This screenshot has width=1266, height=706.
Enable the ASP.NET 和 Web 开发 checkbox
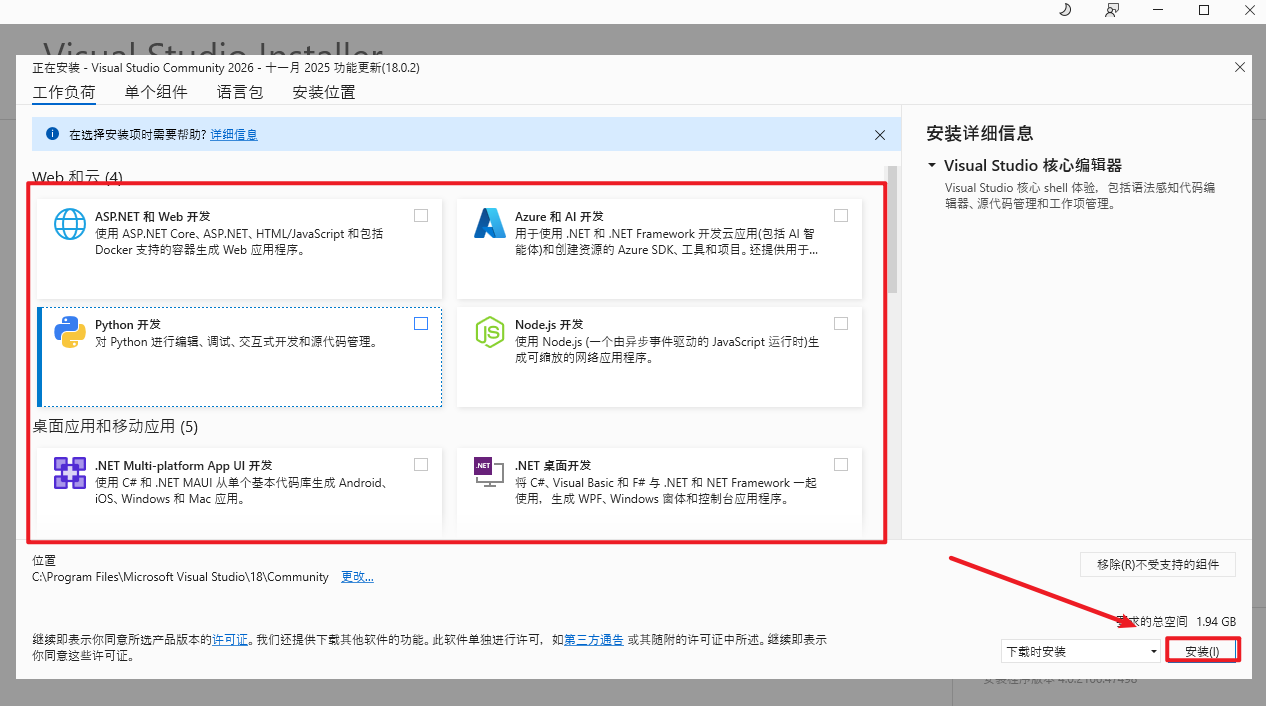point(421,215)
